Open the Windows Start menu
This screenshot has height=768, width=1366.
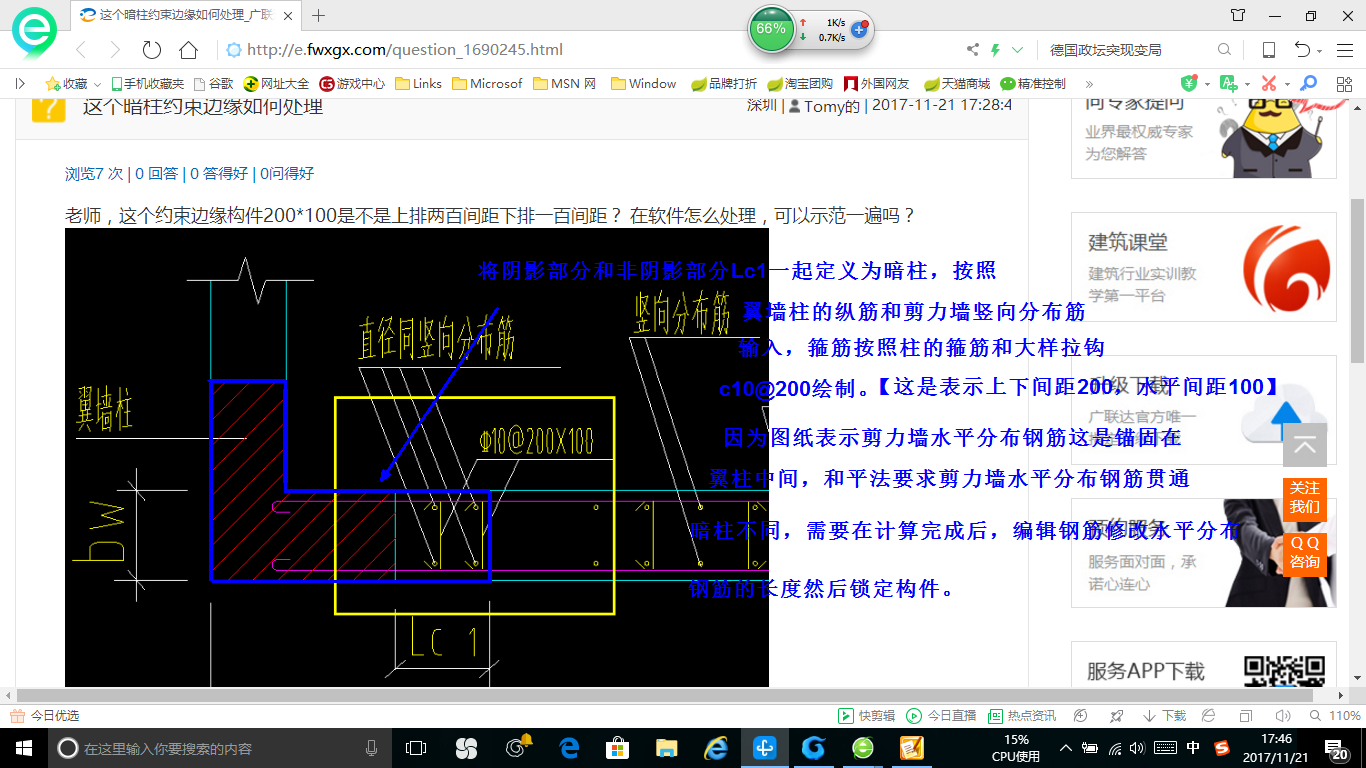click(23, 748)
